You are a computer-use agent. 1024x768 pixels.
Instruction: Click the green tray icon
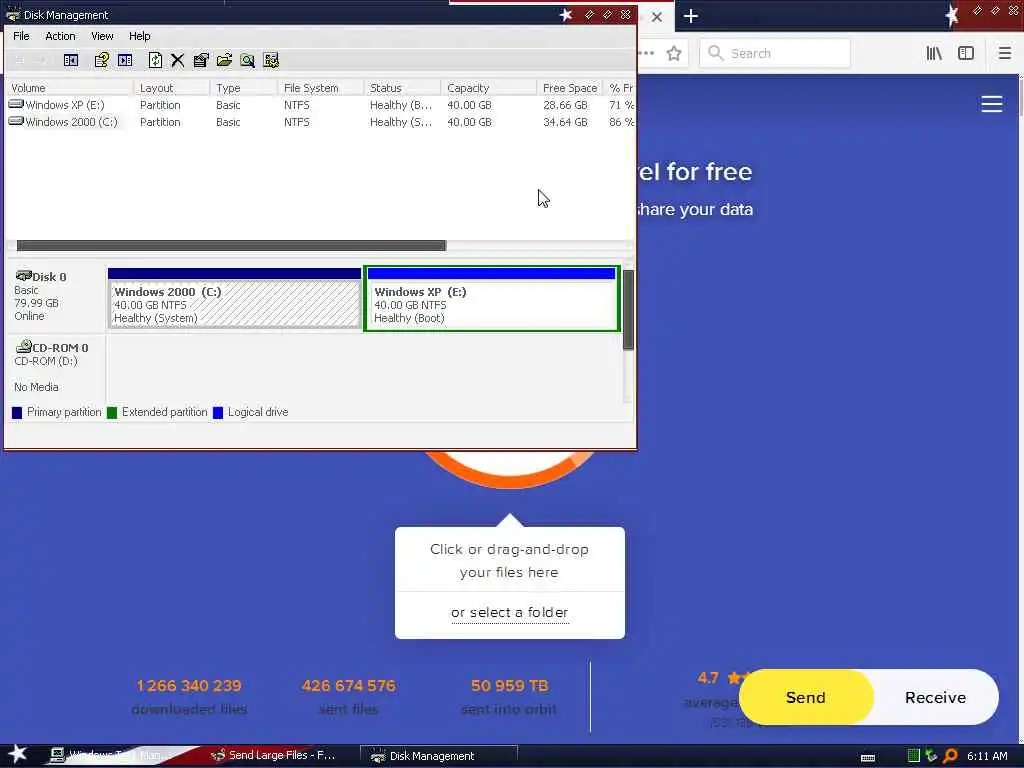coord(914,756)
